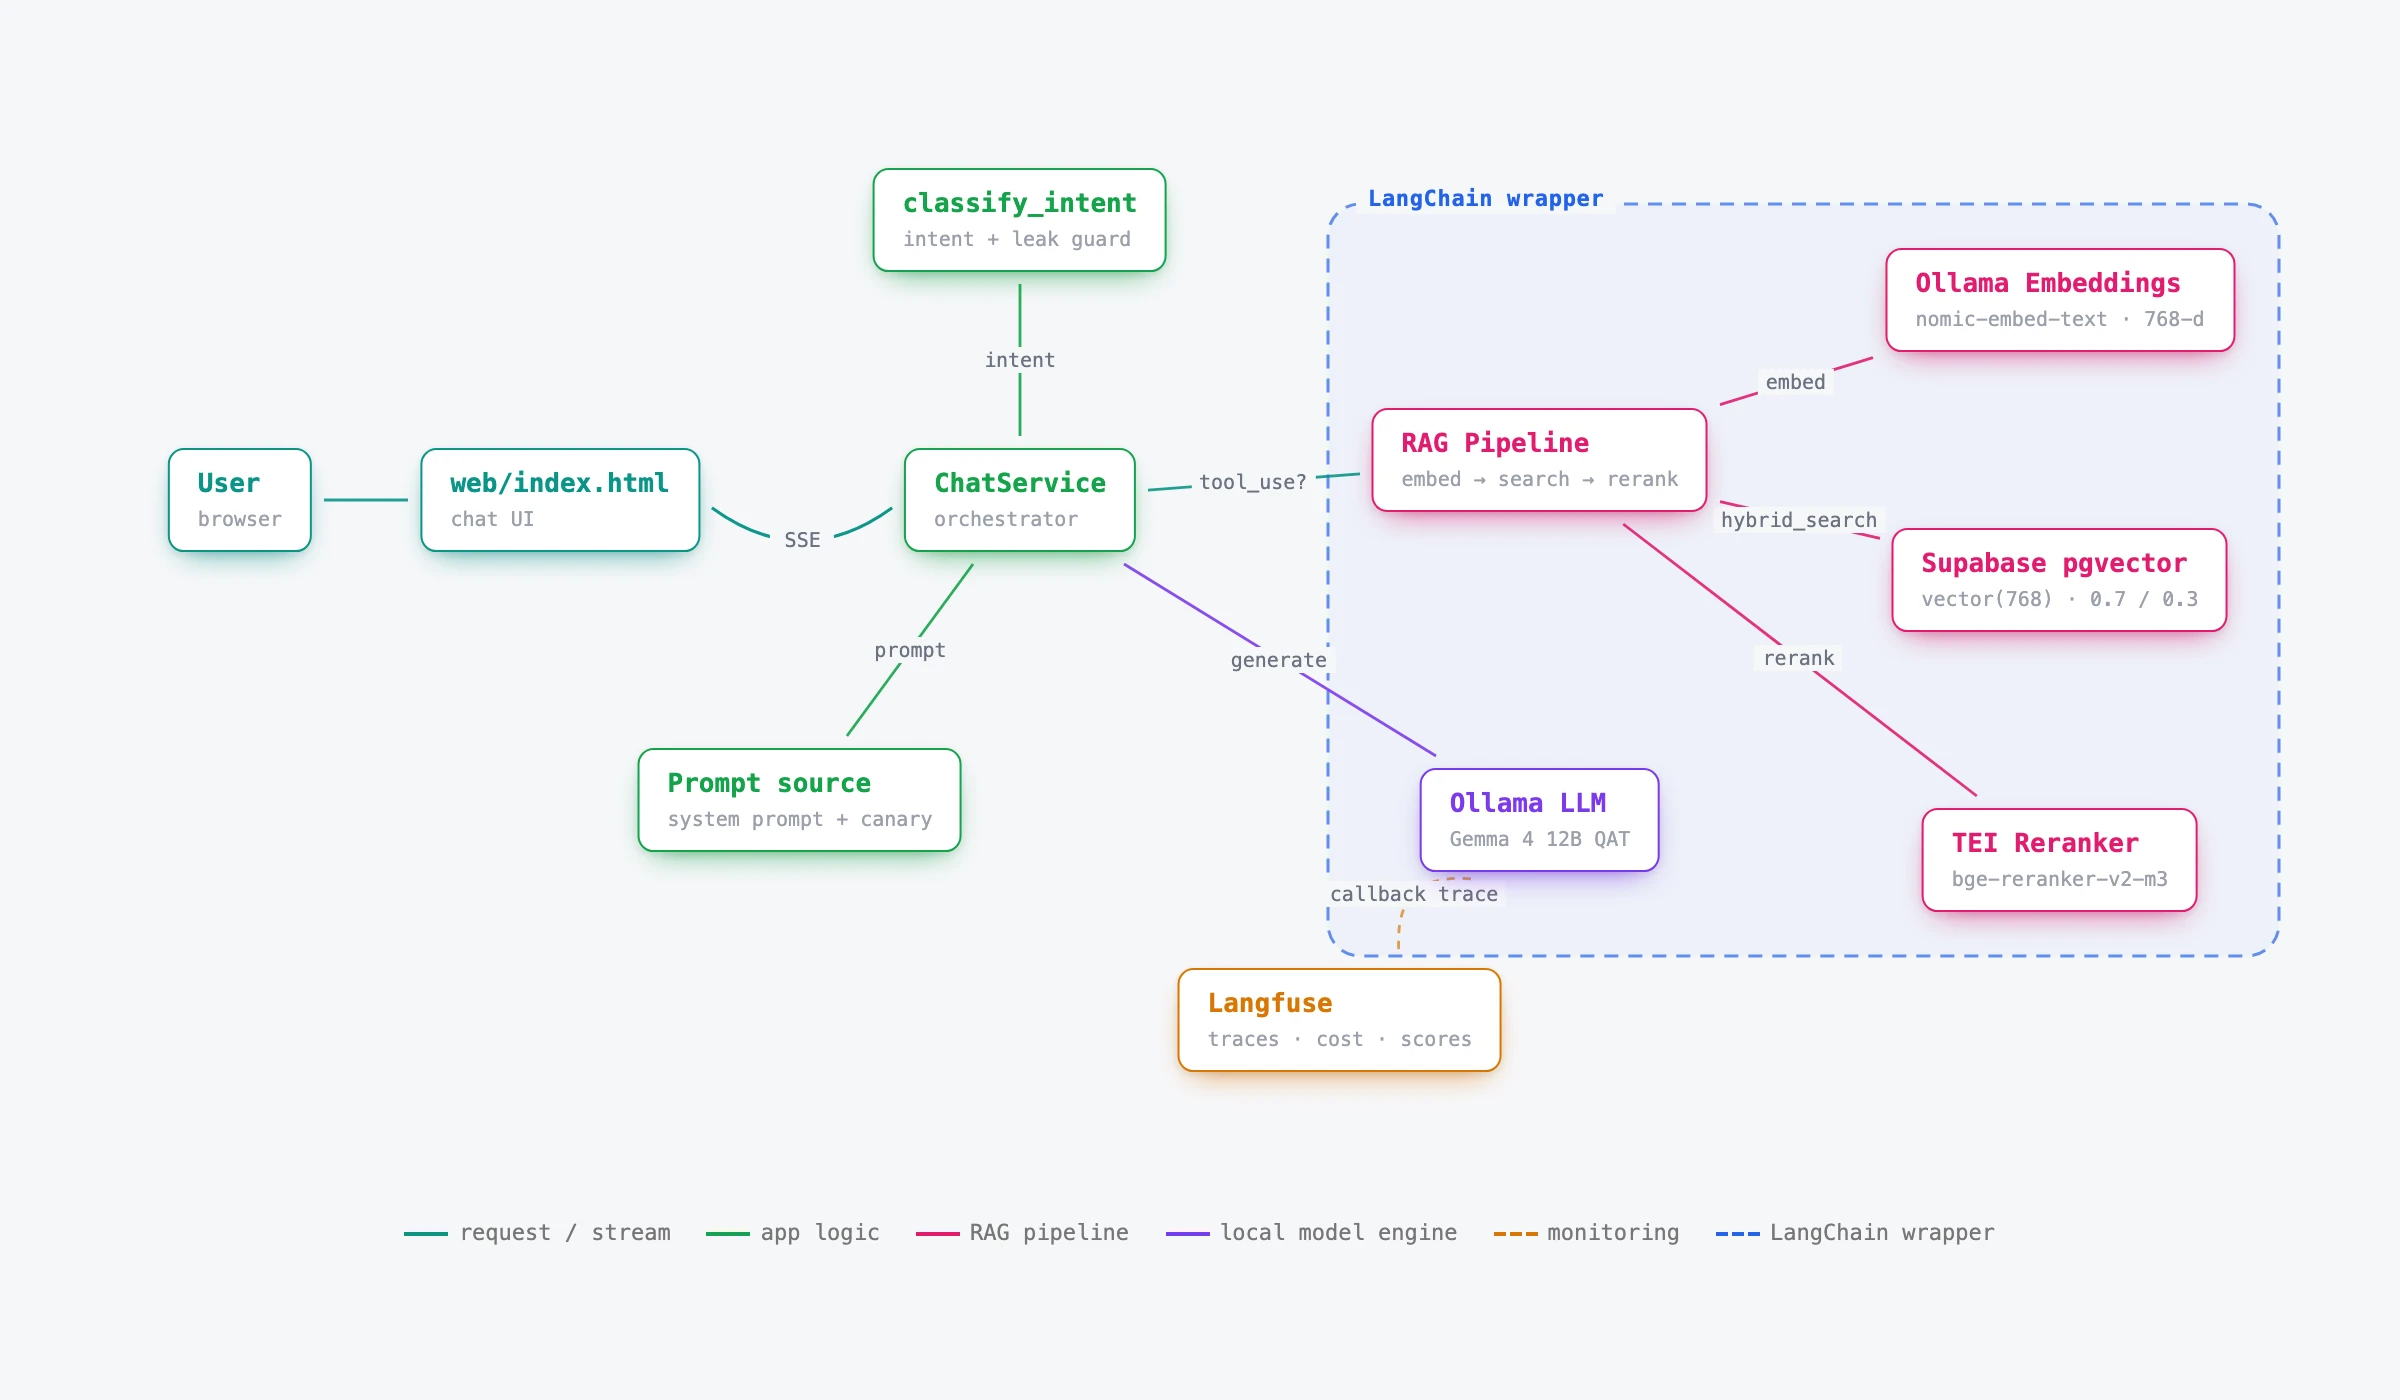Click the request / stream legend entry

tap(537, 1233)
